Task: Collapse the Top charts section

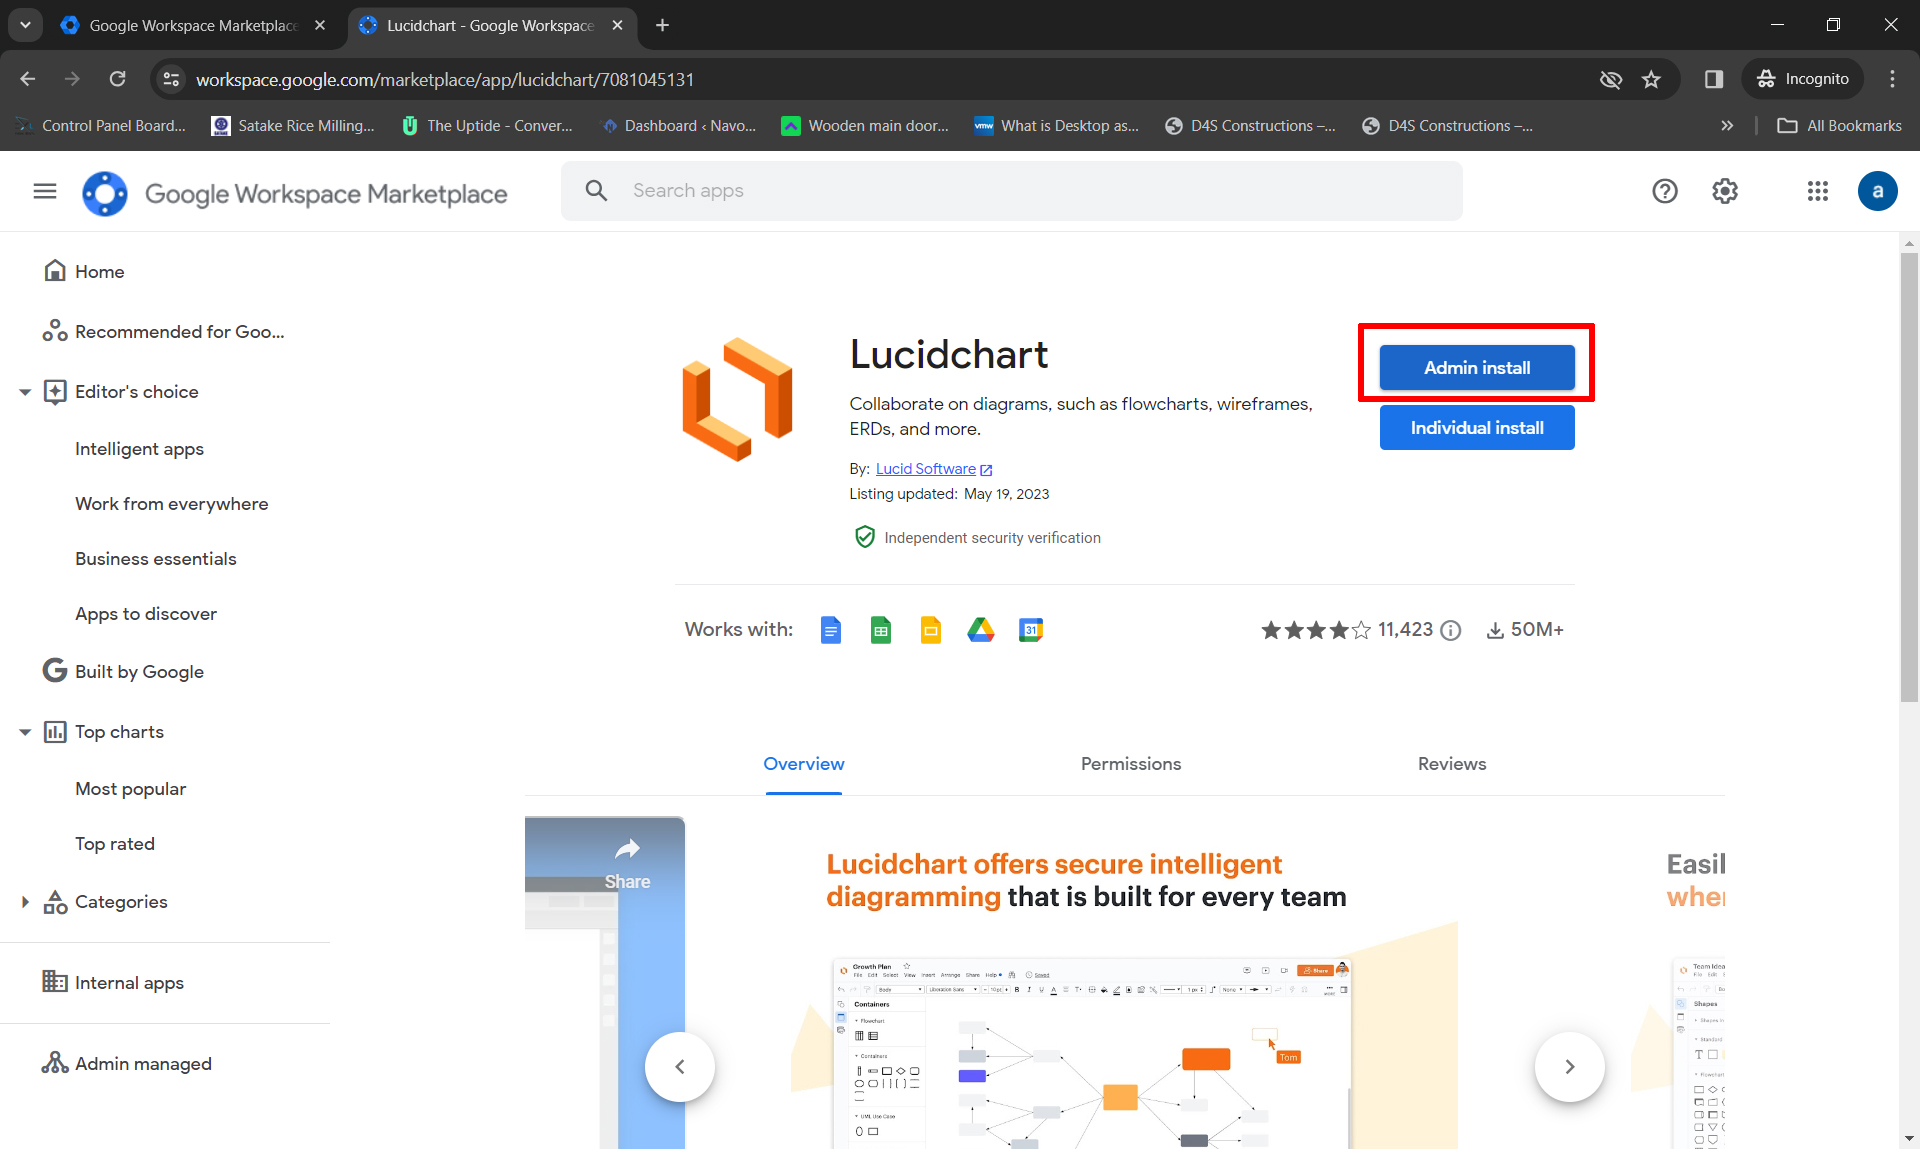Action: (25, 732)
